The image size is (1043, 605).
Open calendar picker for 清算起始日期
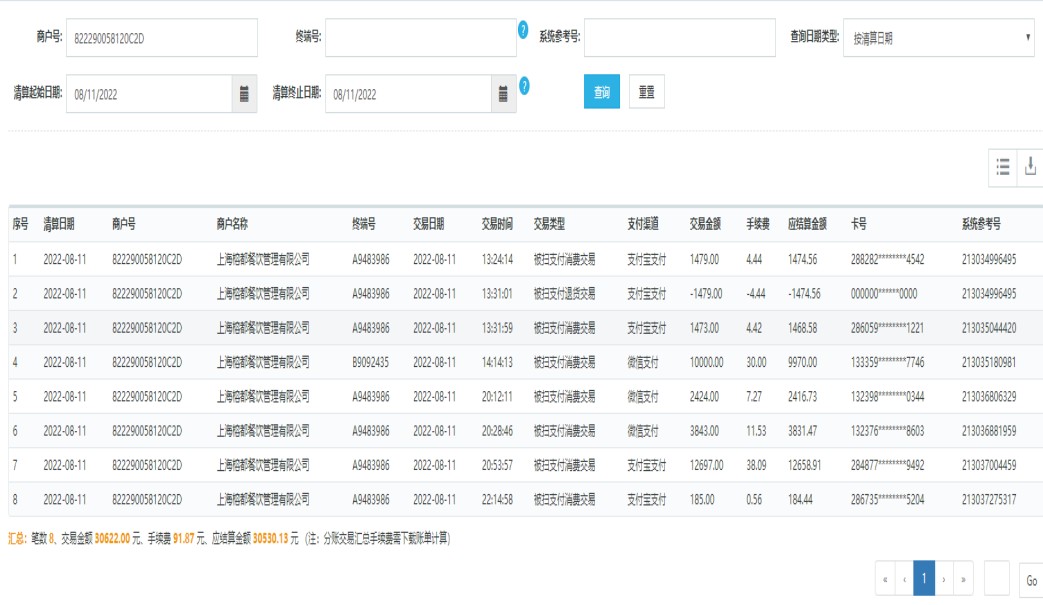[x=244, y=94]
